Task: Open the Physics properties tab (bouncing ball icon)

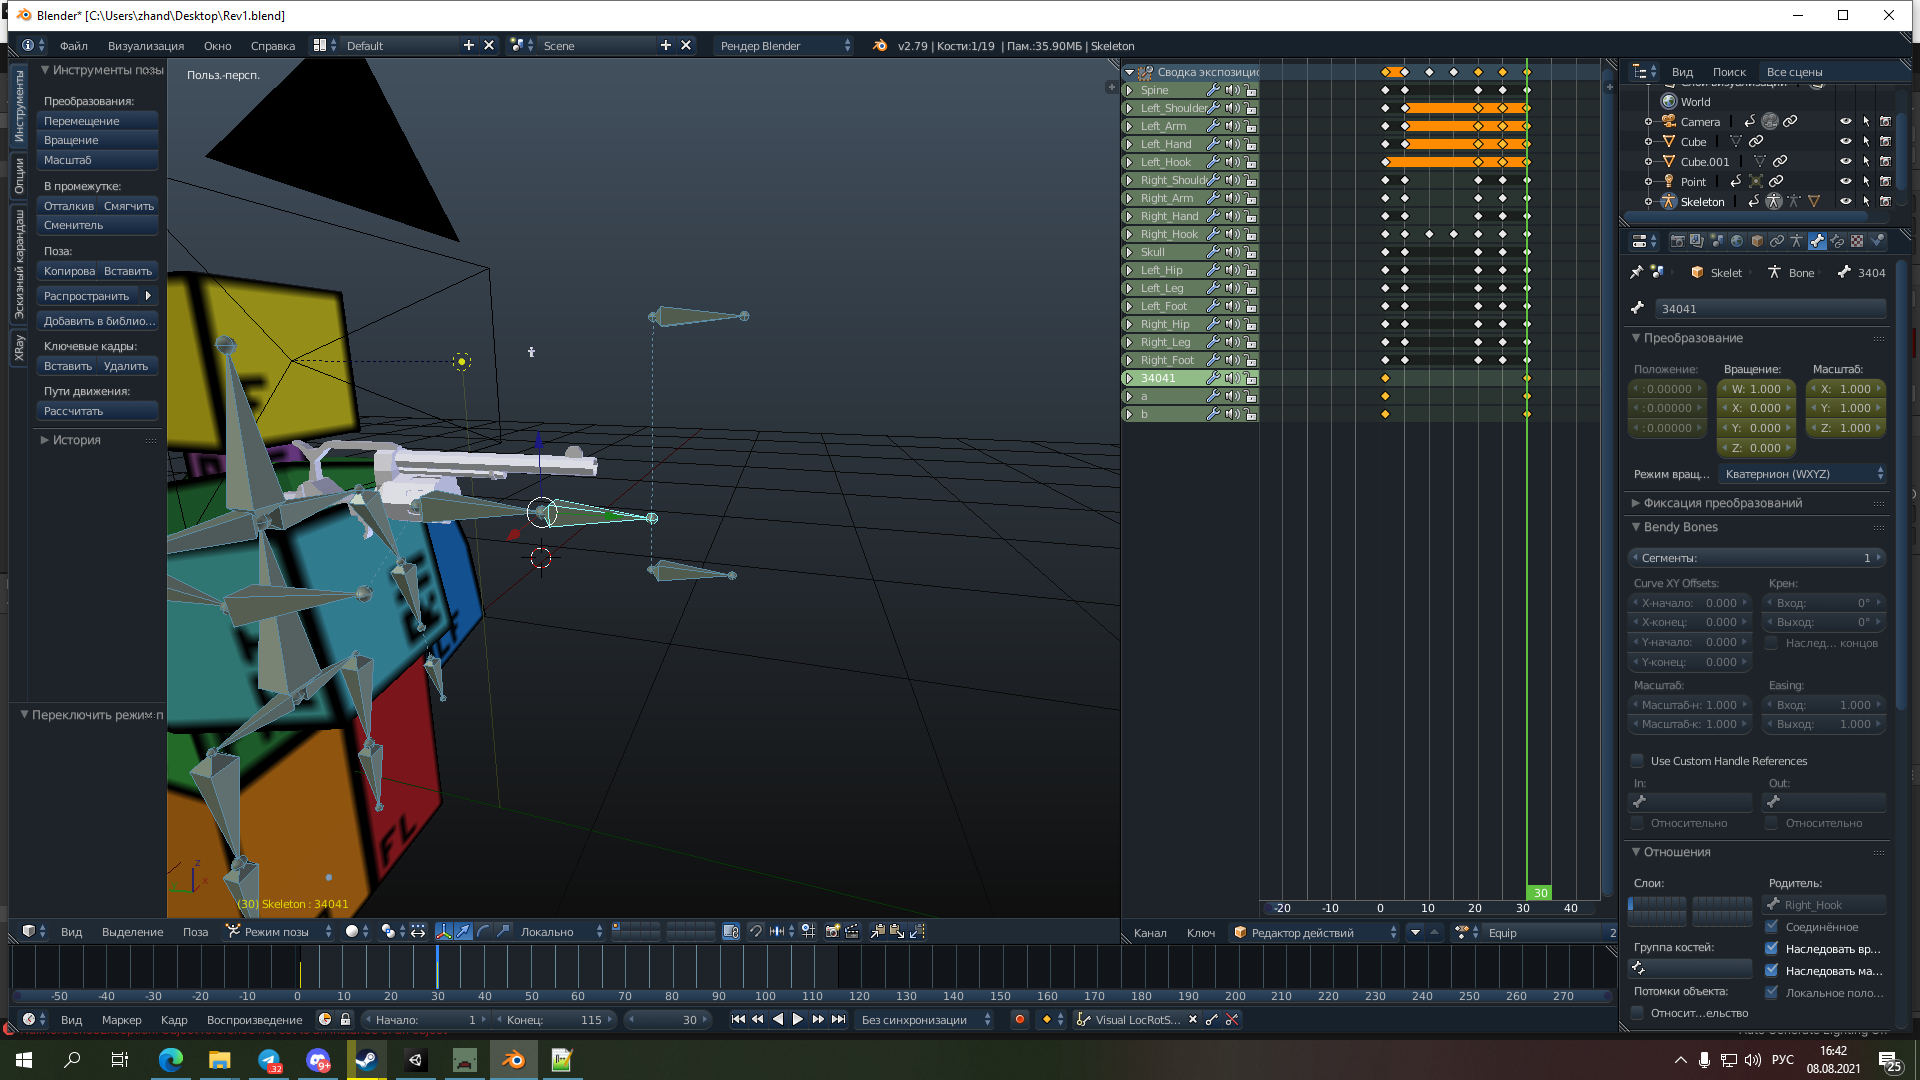Action: click(1877, 241)
